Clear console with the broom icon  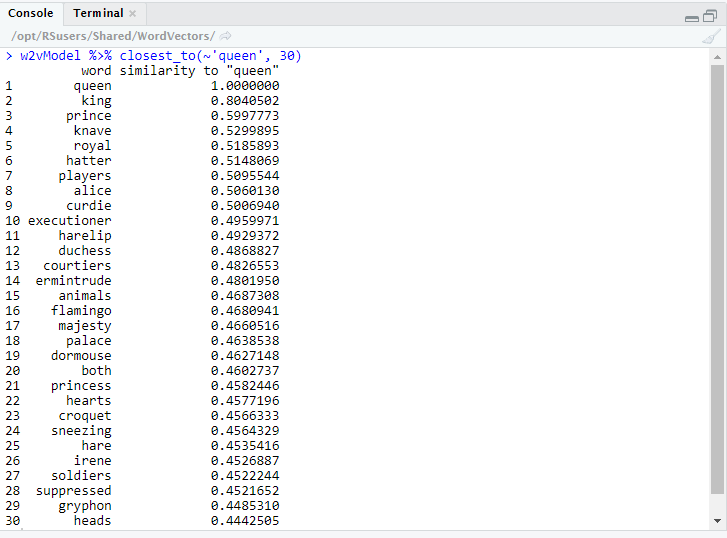click(711, 36)
